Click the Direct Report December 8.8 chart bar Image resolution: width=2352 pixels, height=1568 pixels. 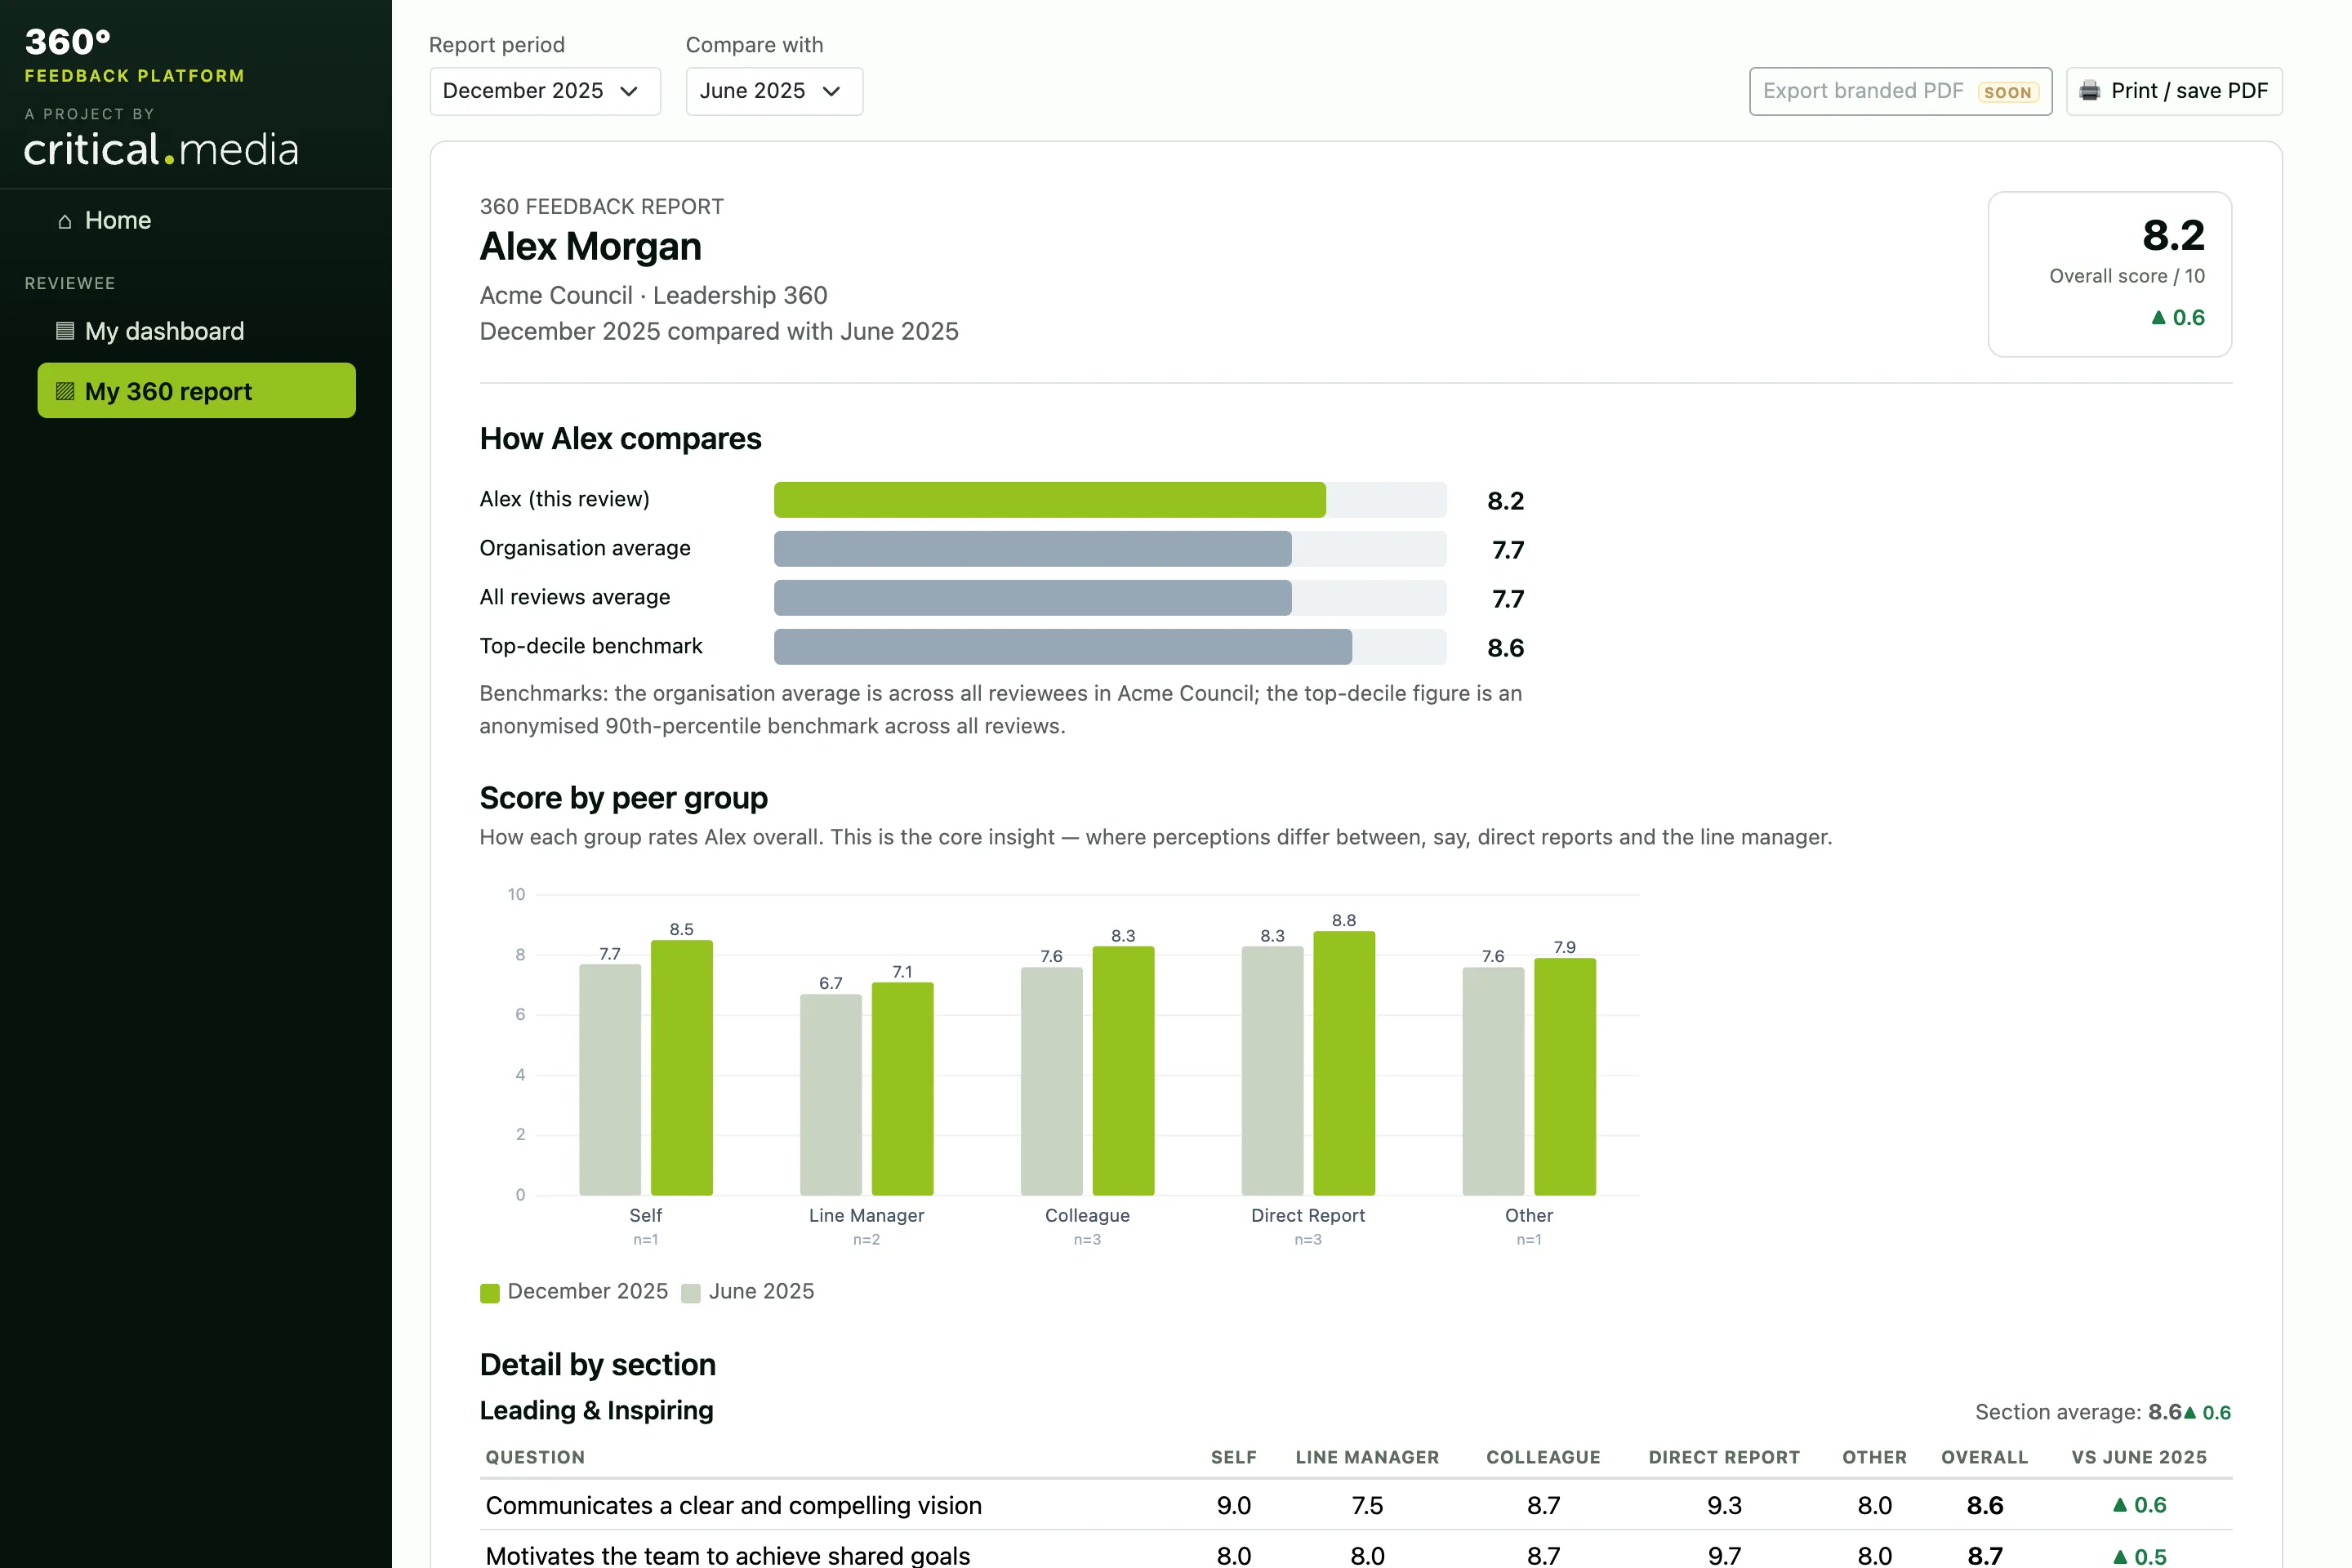pos(1344,1063)
